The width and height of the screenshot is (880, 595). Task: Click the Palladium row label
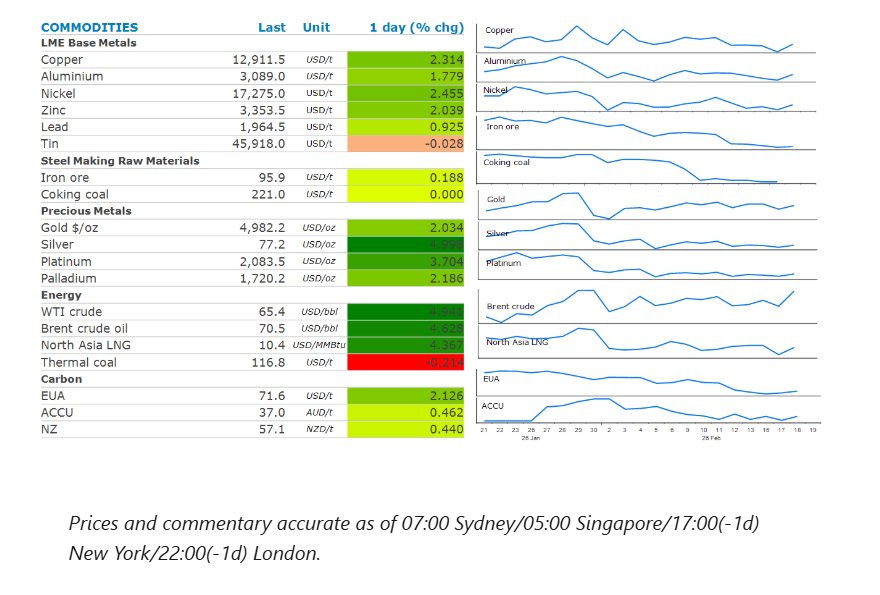(68, 278)
